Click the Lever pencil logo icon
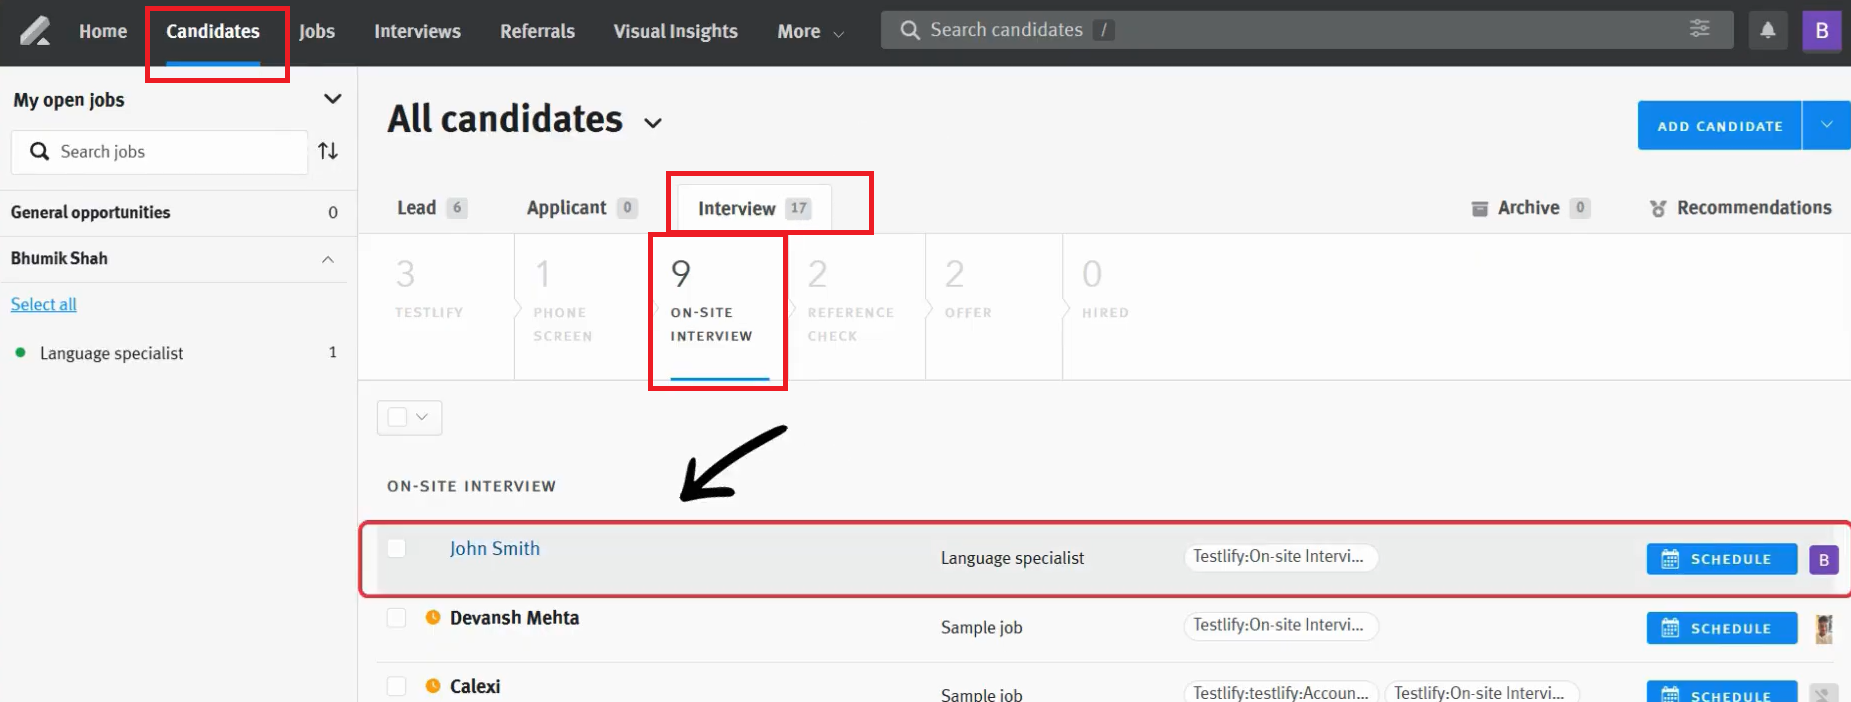 click(x=35, y=31)
